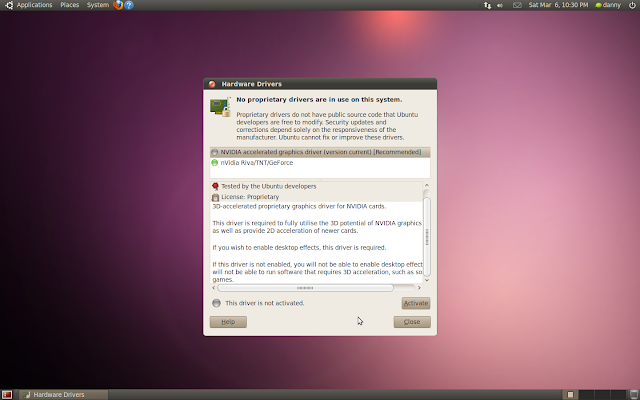Click the Activate button
640x400 pixels.
416,303
